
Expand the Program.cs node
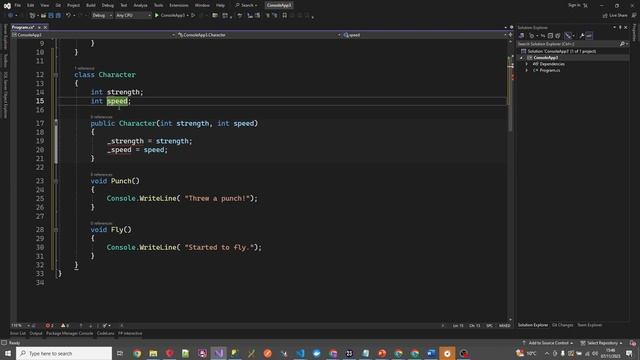coord(527,70)
